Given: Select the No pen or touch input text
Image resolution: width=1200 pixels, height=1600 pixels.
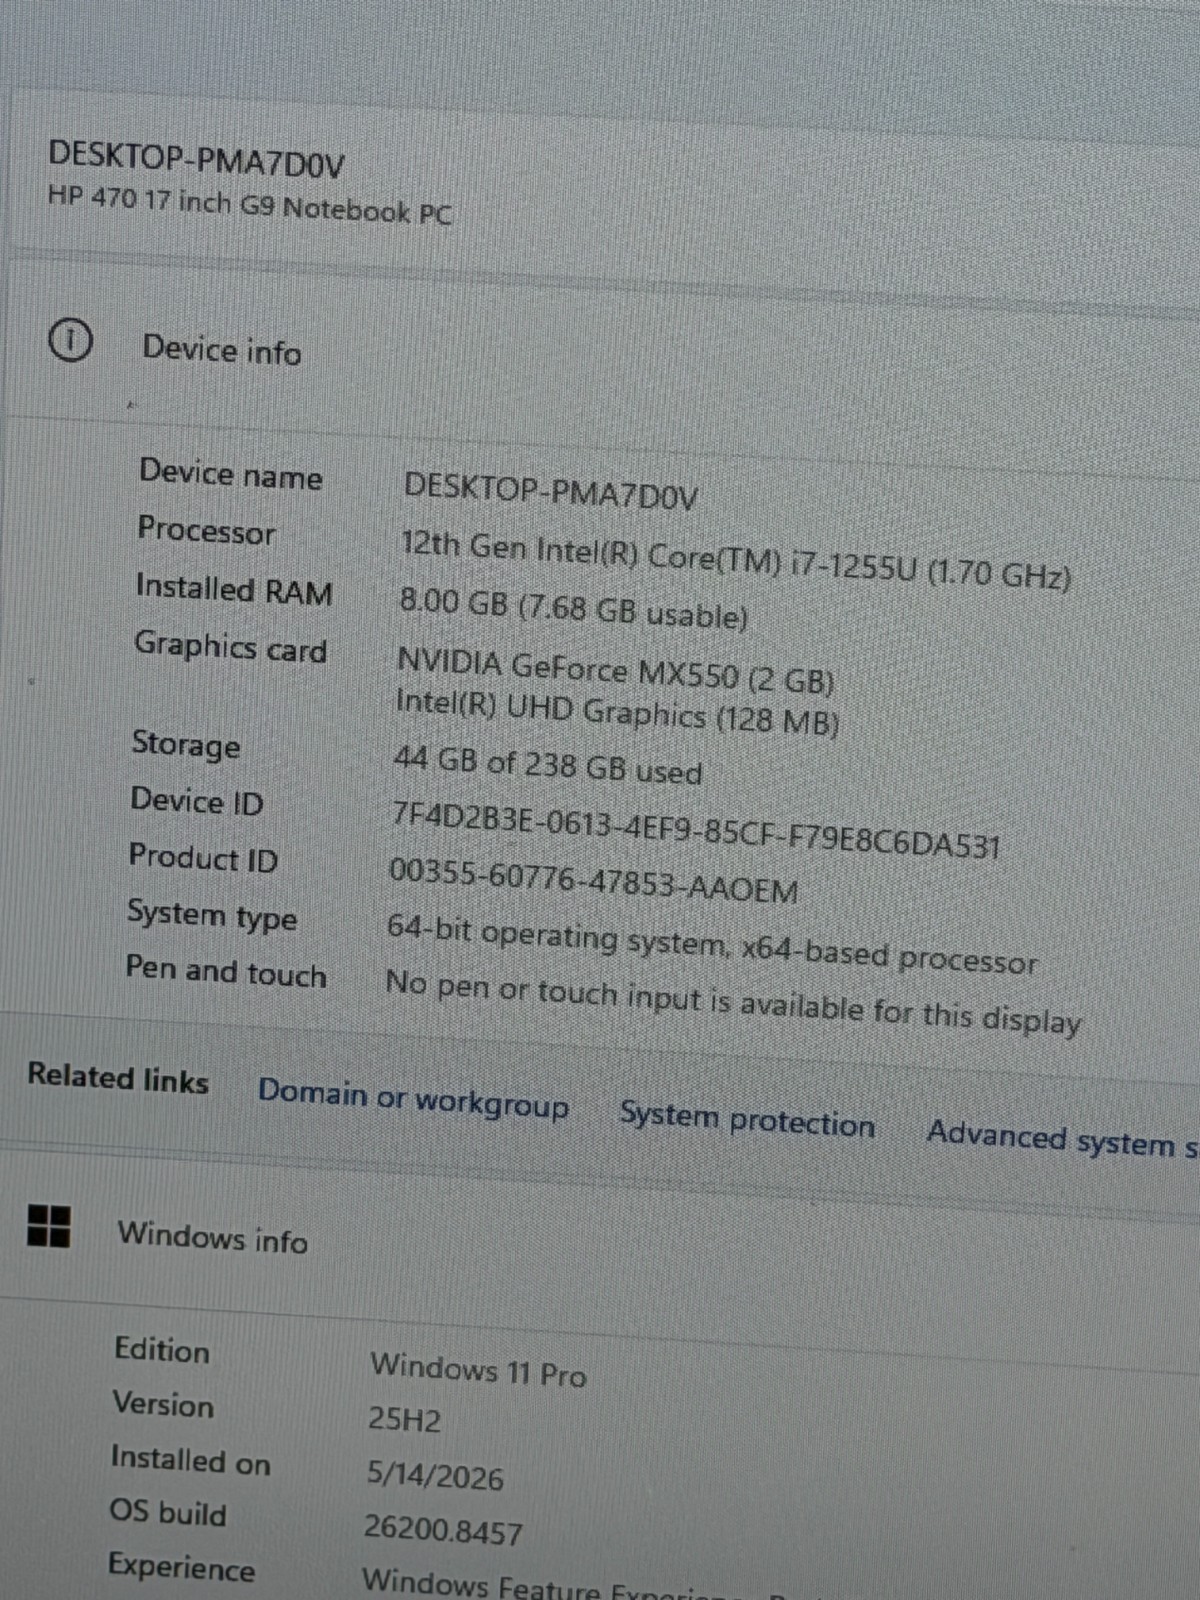Looking at the screenshot, I should [x=733, y=1002].
